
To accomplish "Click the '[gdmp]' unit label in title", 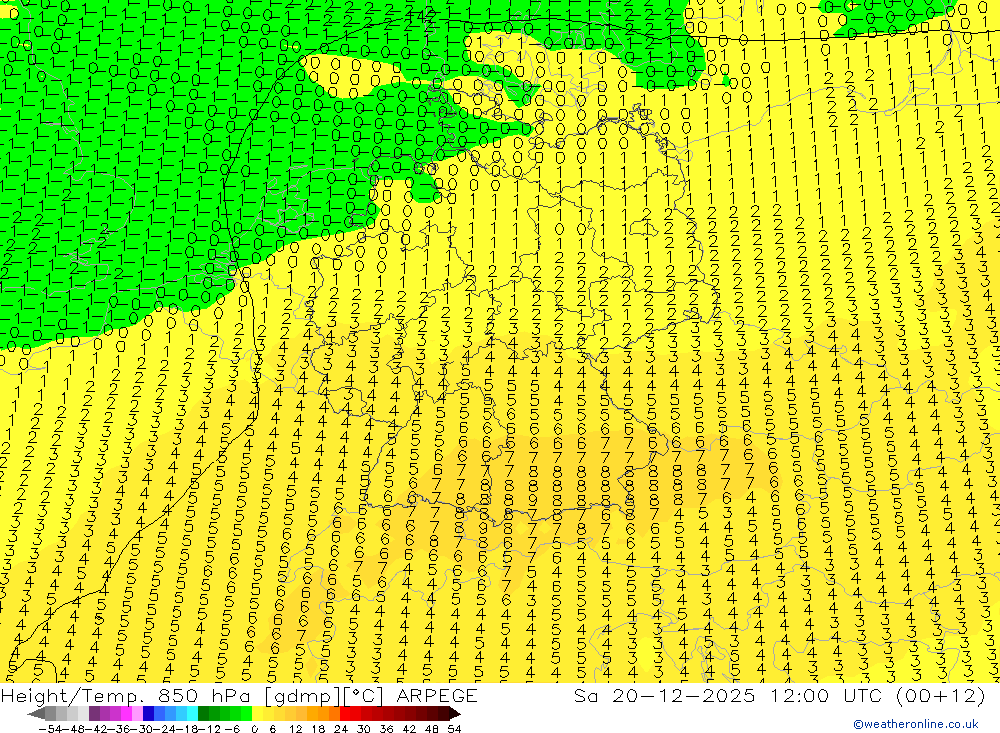I will pos(303,696).
